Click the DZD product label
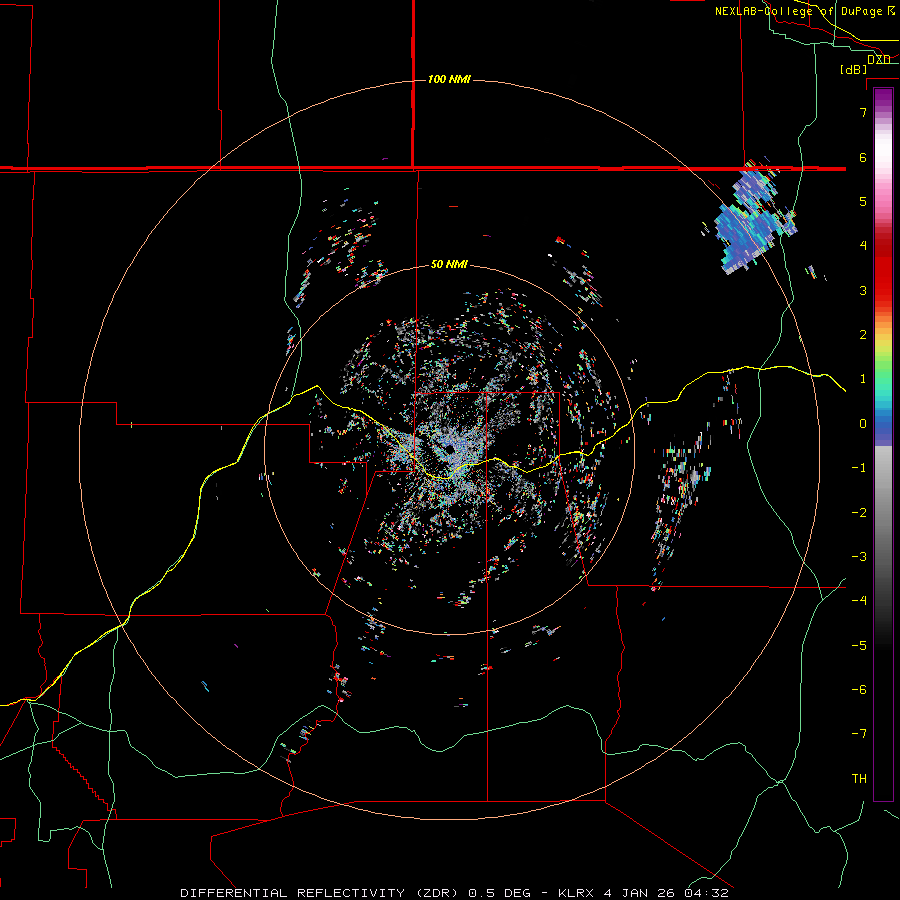This screenshot has height=900, width=900. pos(879,59)
